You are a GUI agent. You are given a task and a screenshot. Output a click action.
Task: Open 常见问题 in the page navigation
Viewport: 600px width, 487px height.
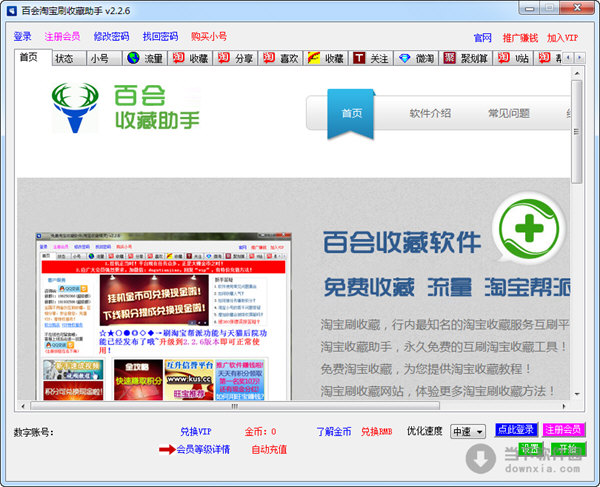[x=509, y=113]
